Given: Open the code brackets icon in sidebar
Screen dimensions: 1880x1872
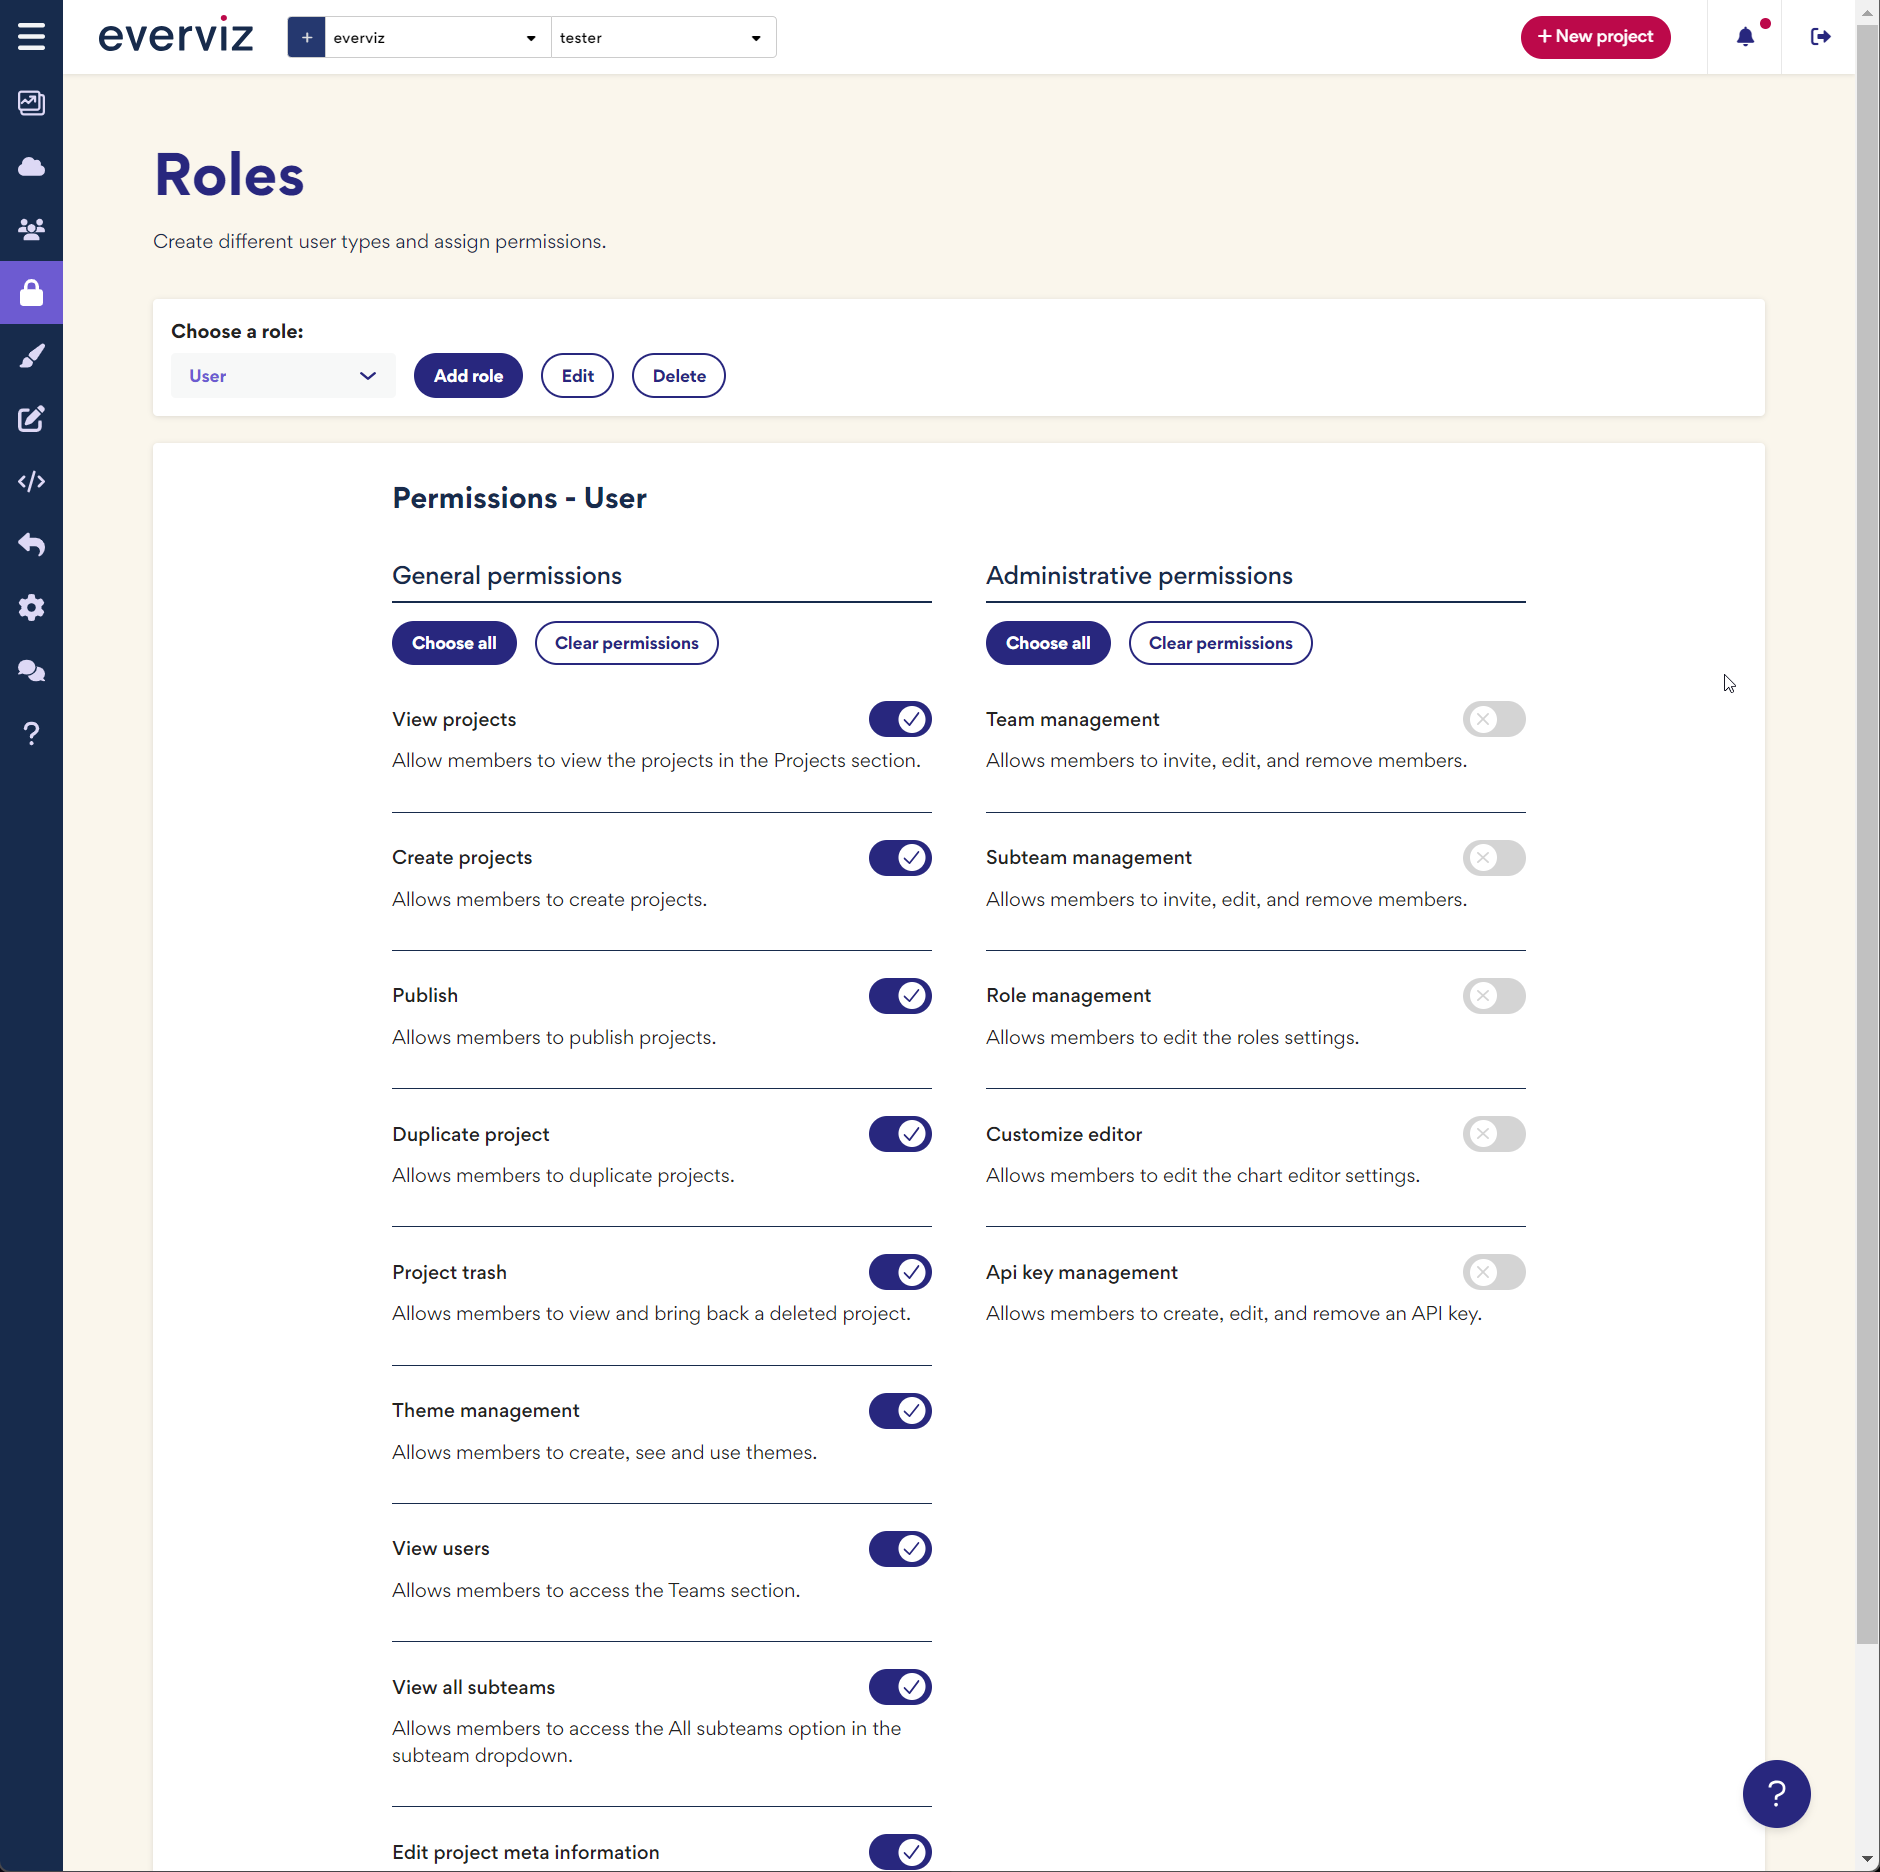Looking at the screenshot, I should [31, 481].
